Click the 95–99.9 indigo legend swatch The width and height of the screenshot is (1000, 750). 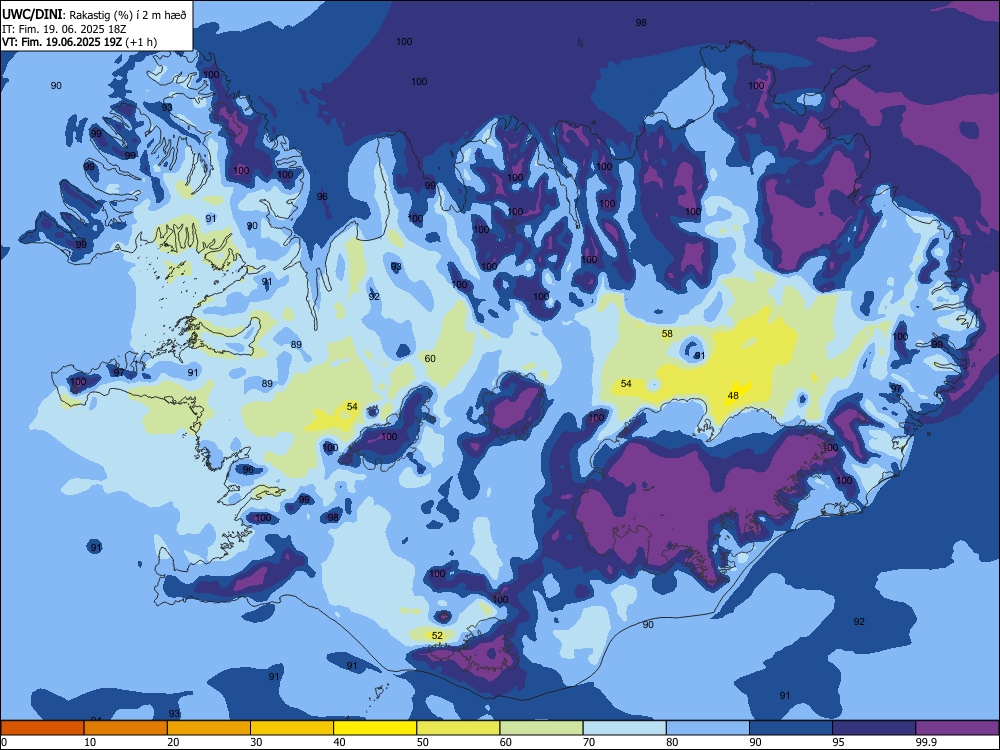[x=874, y=728]
